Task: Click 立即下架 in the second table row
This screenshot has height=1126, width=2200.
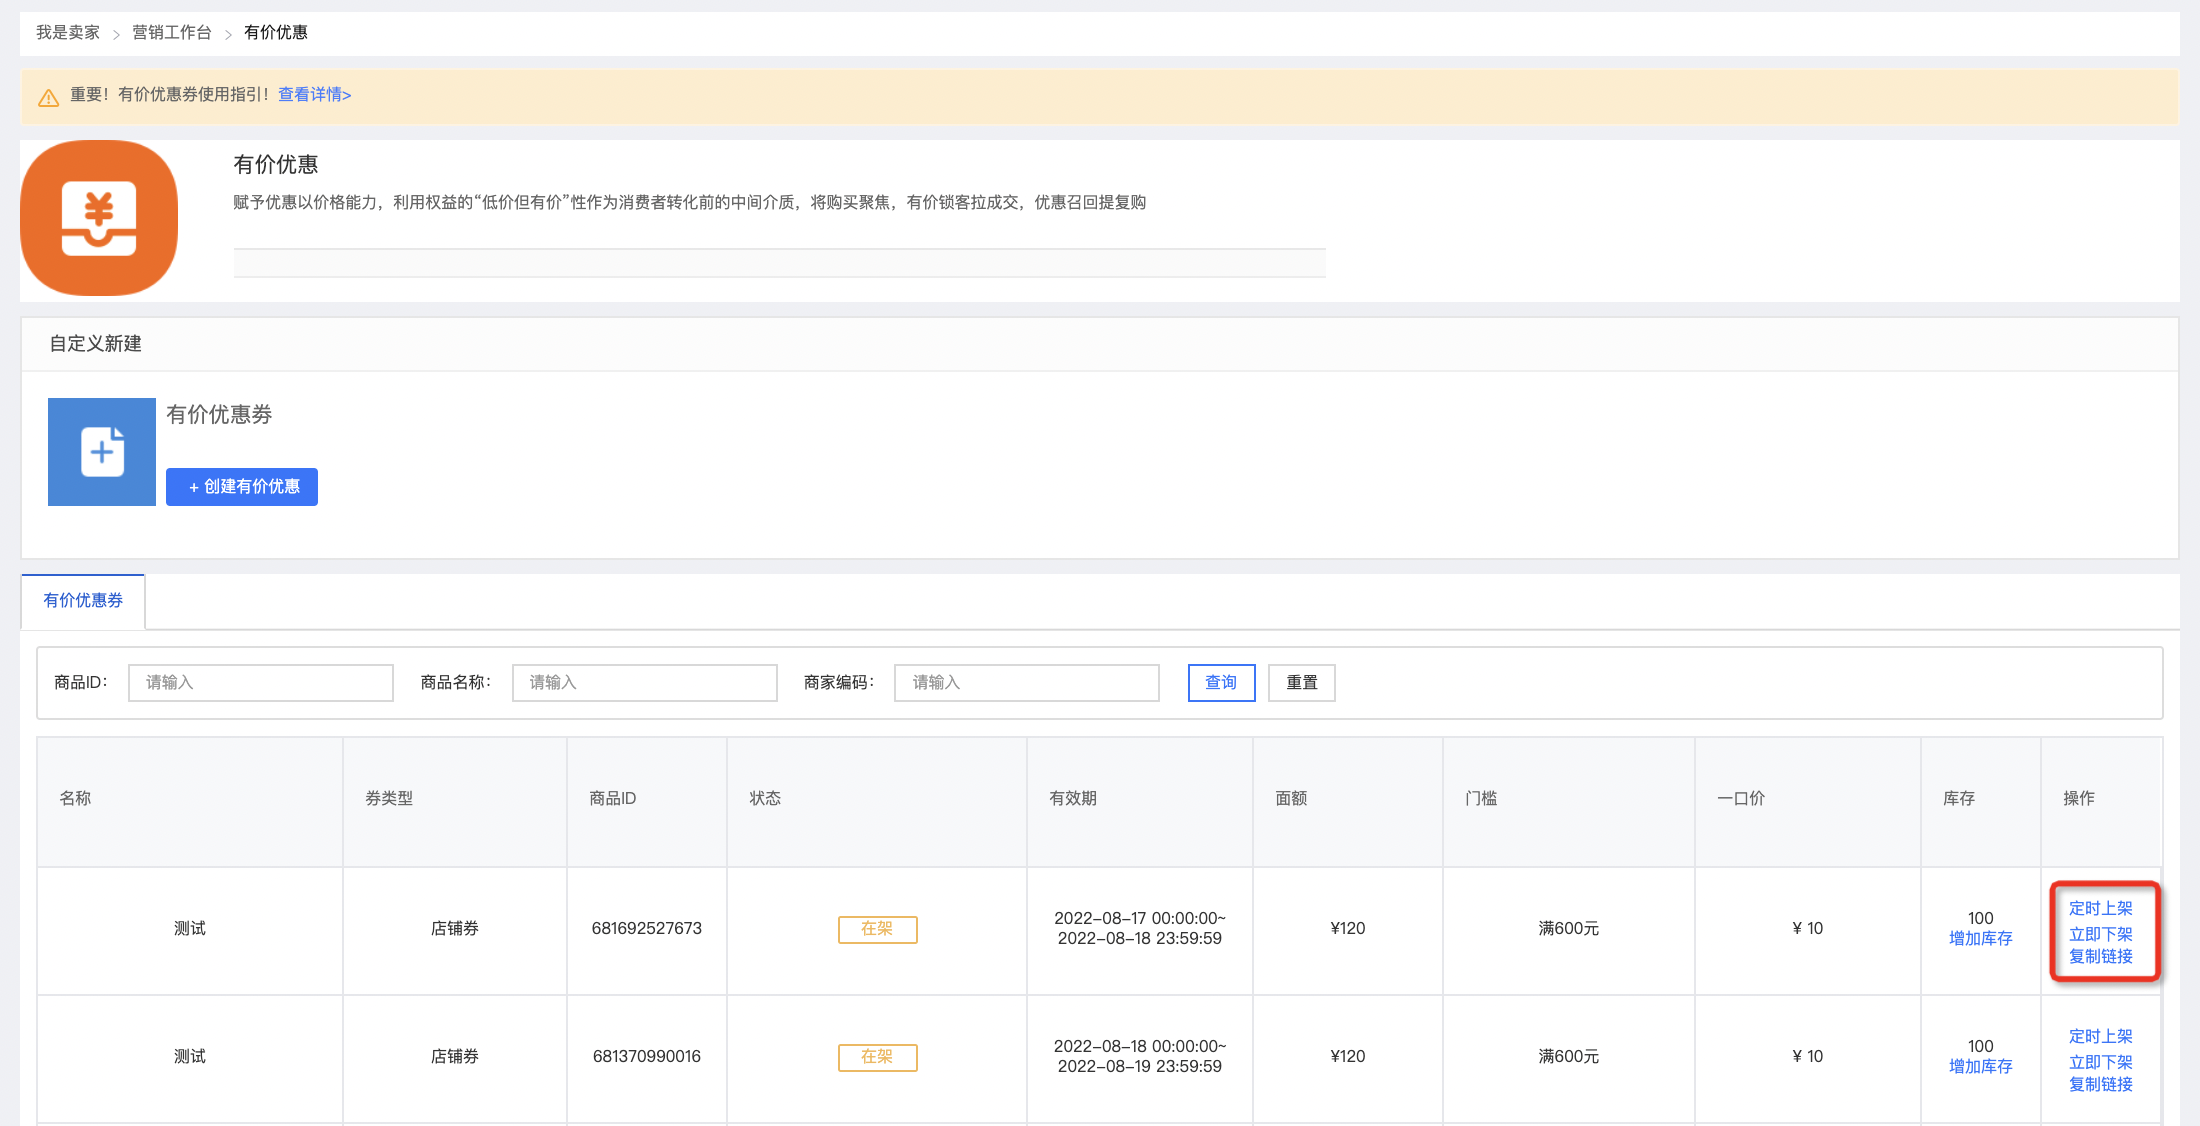Action: (x=2101, y=1062)
